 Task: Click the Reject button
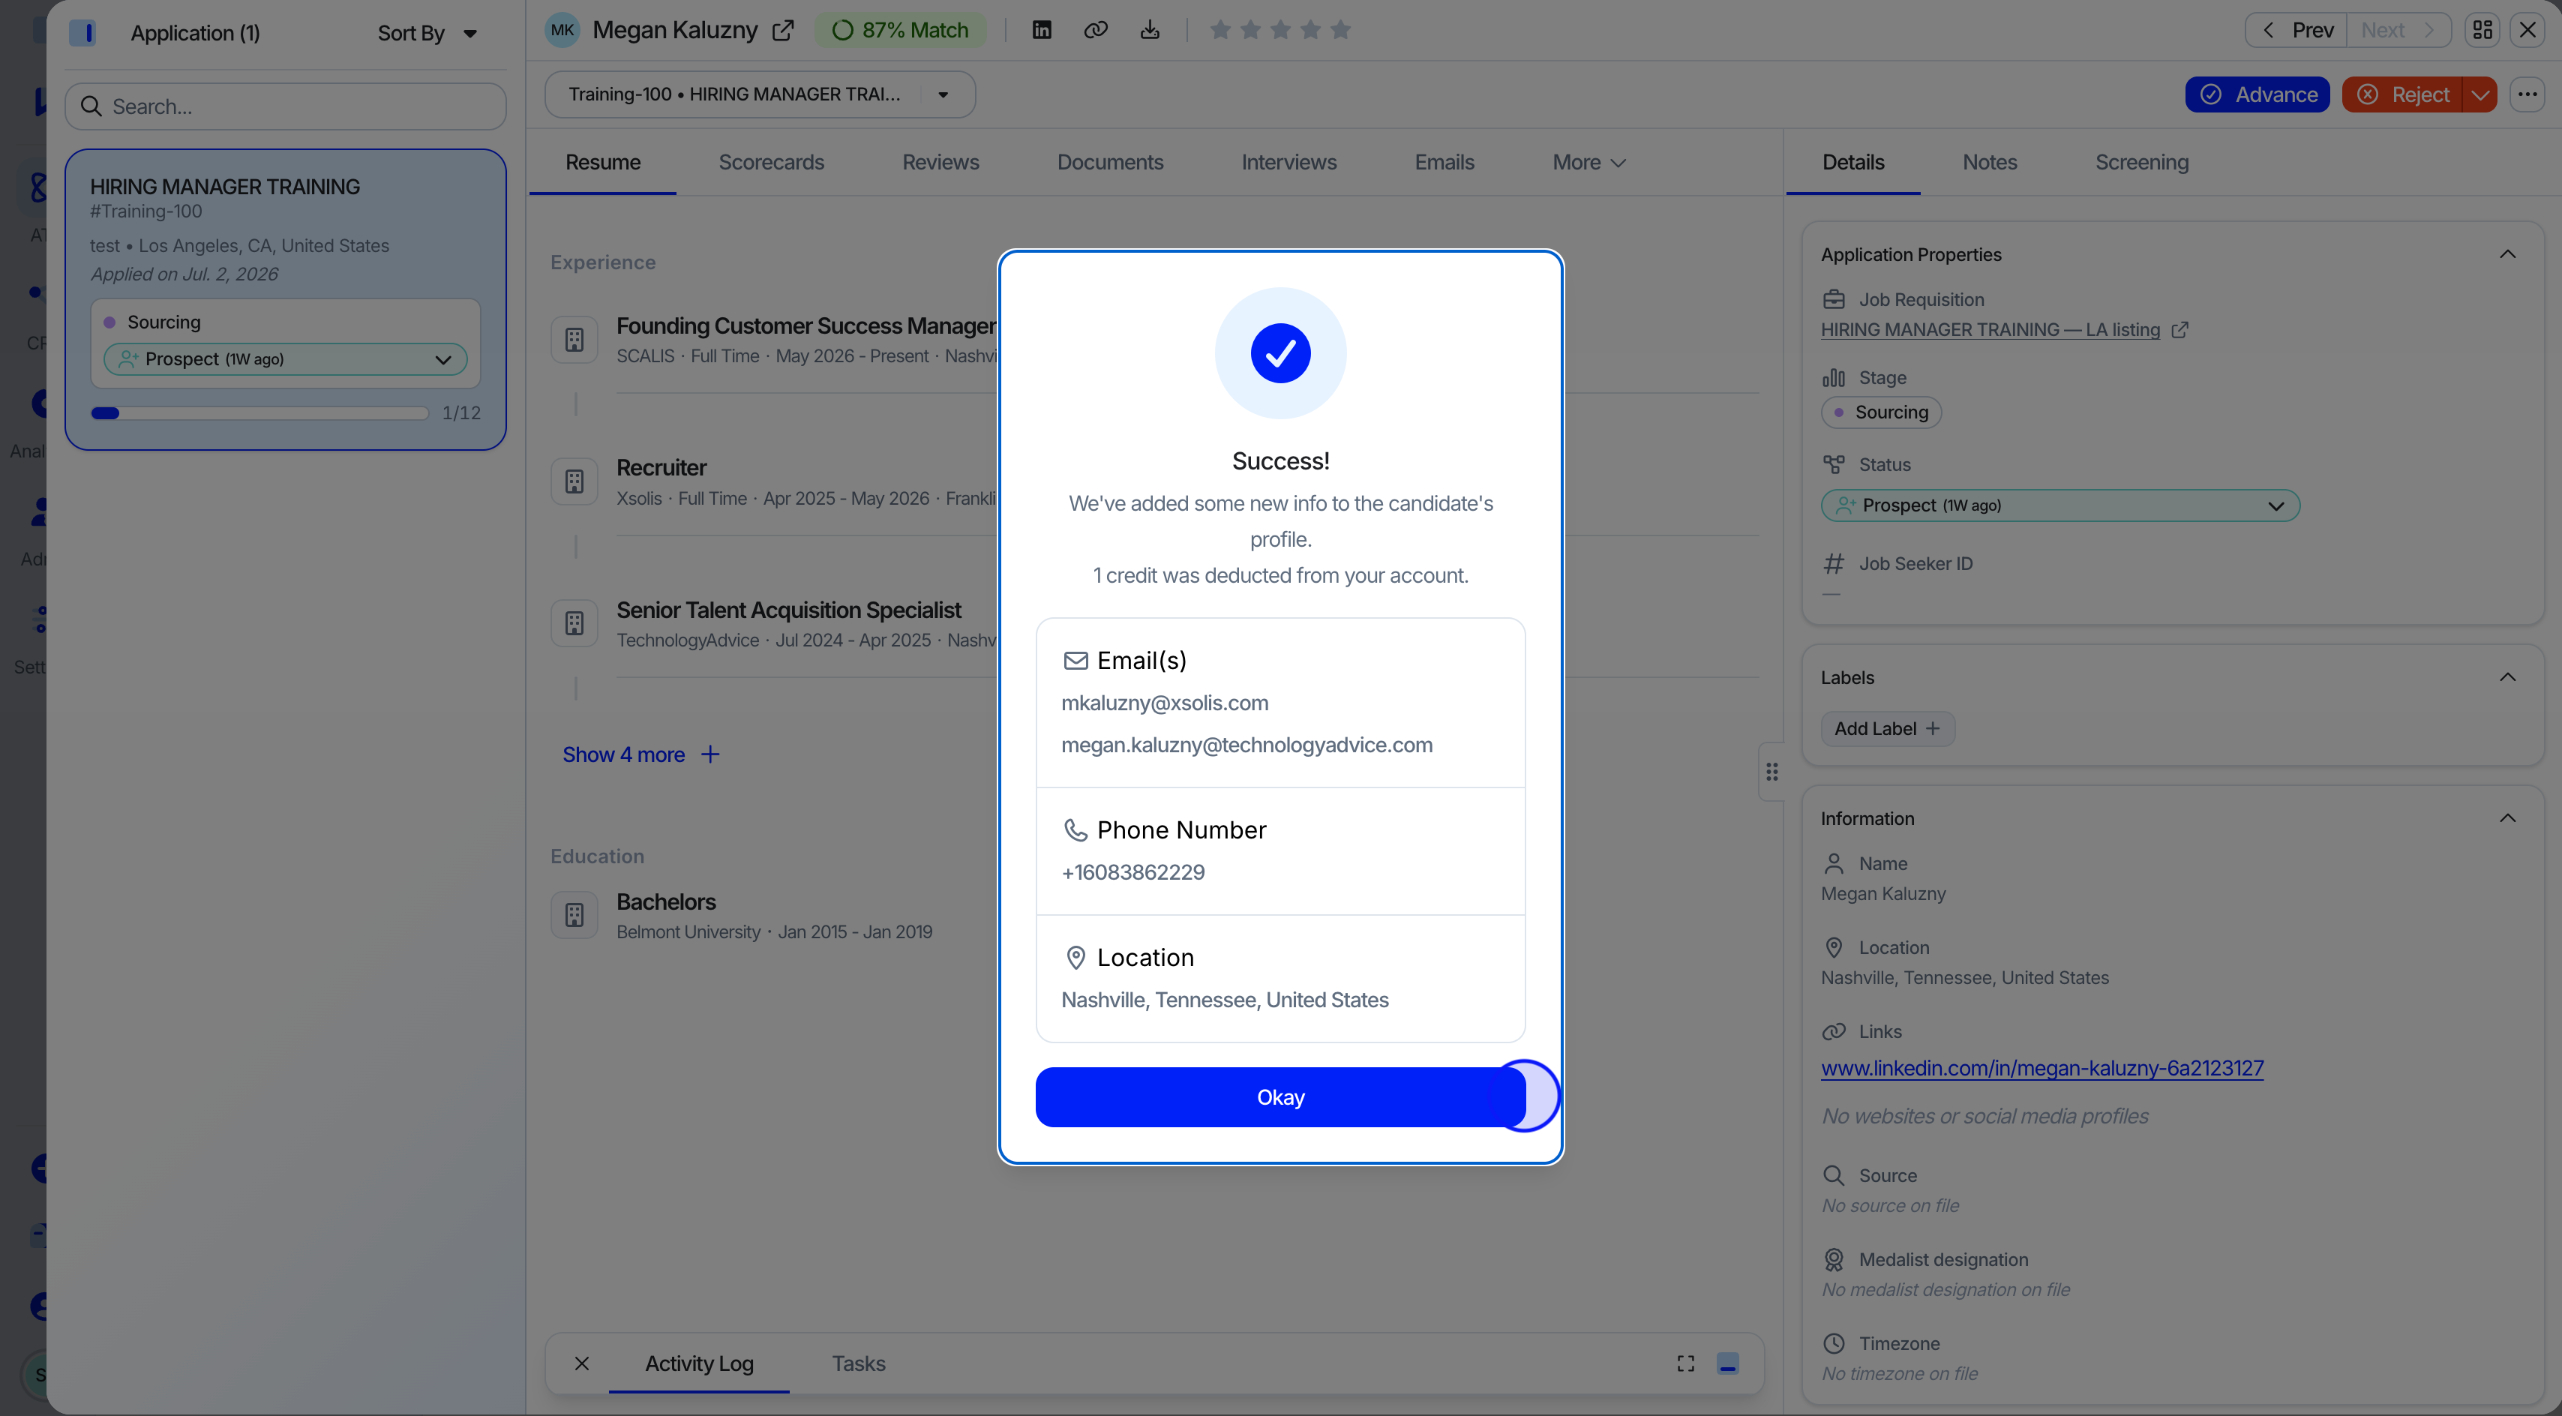coord(2402,94)
